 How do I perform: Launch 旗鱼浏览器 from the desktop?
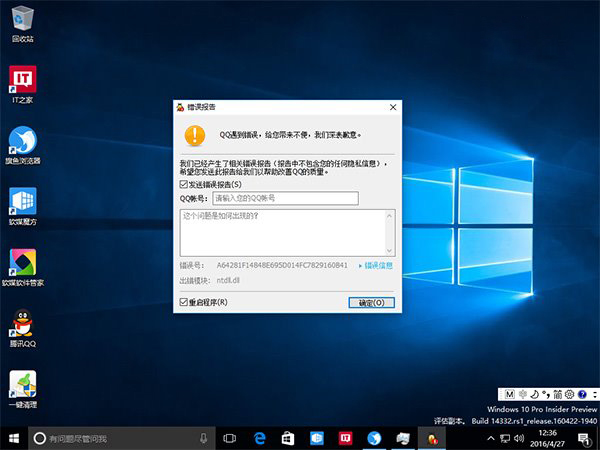coord(22,140)
